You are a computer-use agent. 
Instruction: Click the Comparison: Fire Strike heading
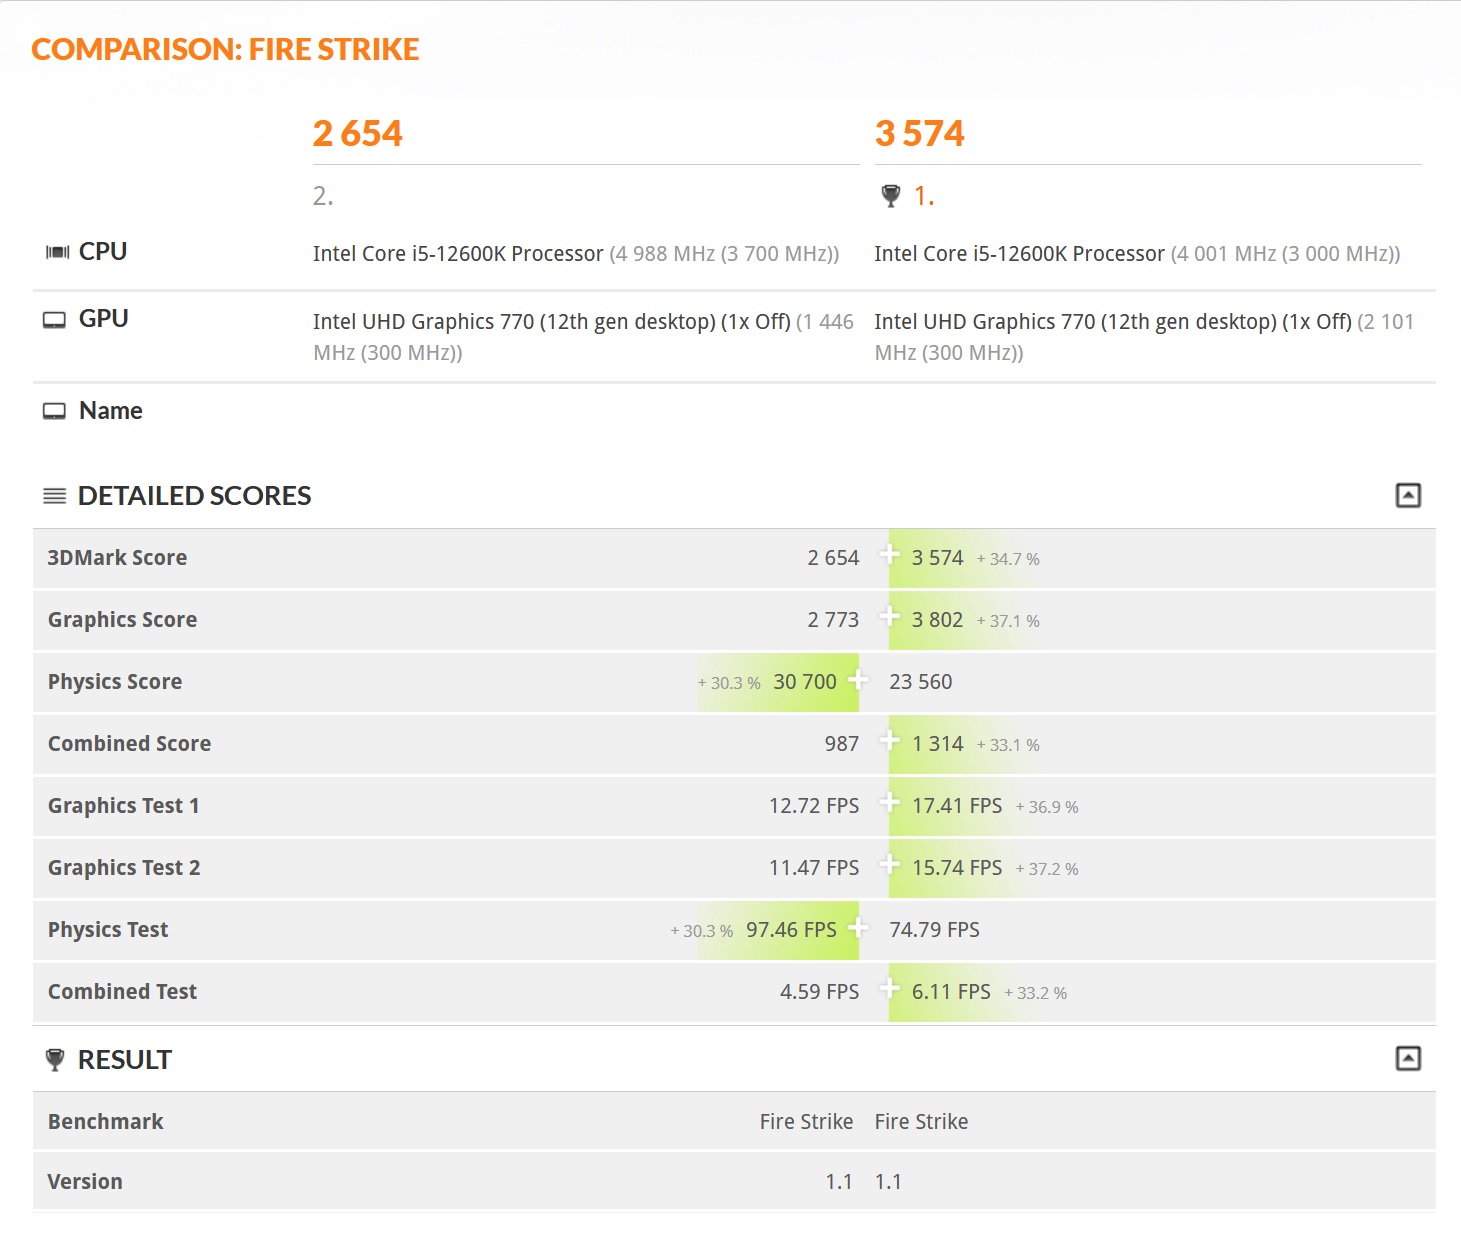[x=225, y=49]
